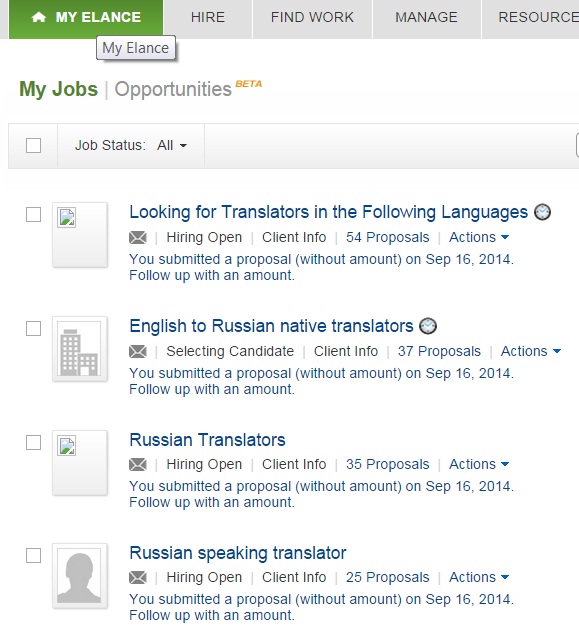Screen dimensions: 579x635
Task: Open message envelope for Russian speaking translator job
Action: coord(138,577)
